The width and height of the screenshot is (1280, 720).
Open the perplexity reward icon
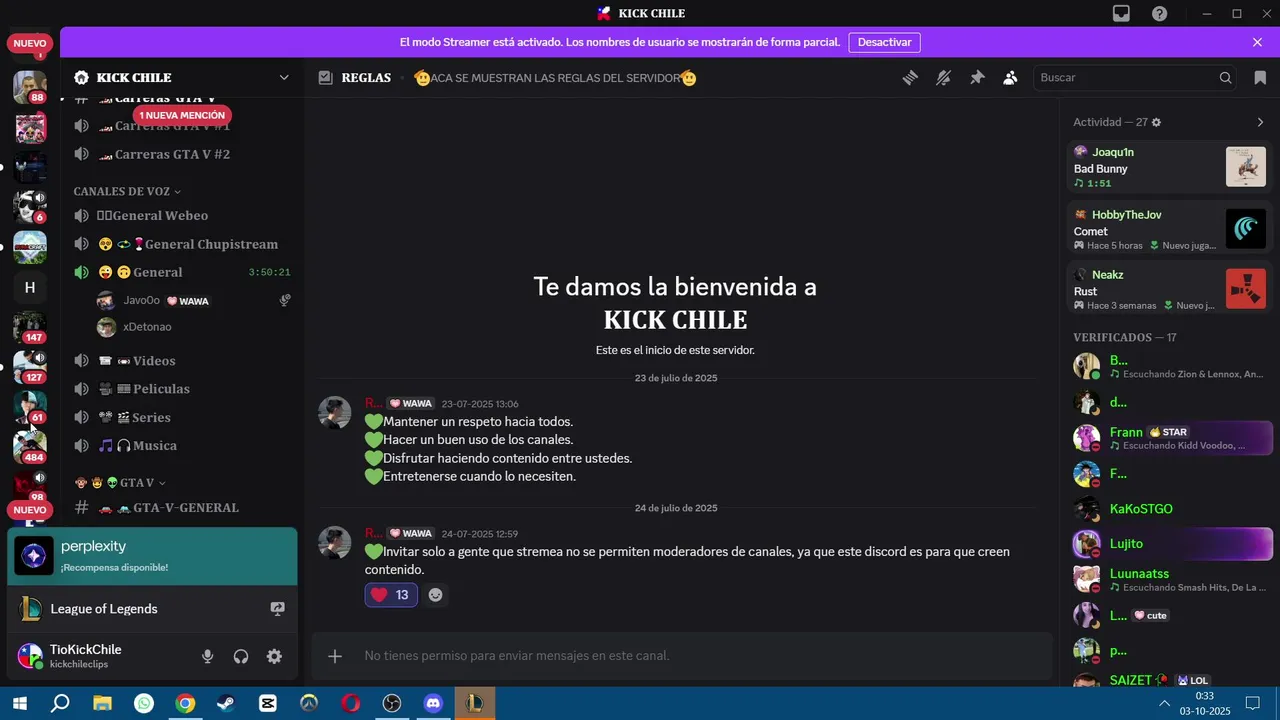[x=34, y=556]
